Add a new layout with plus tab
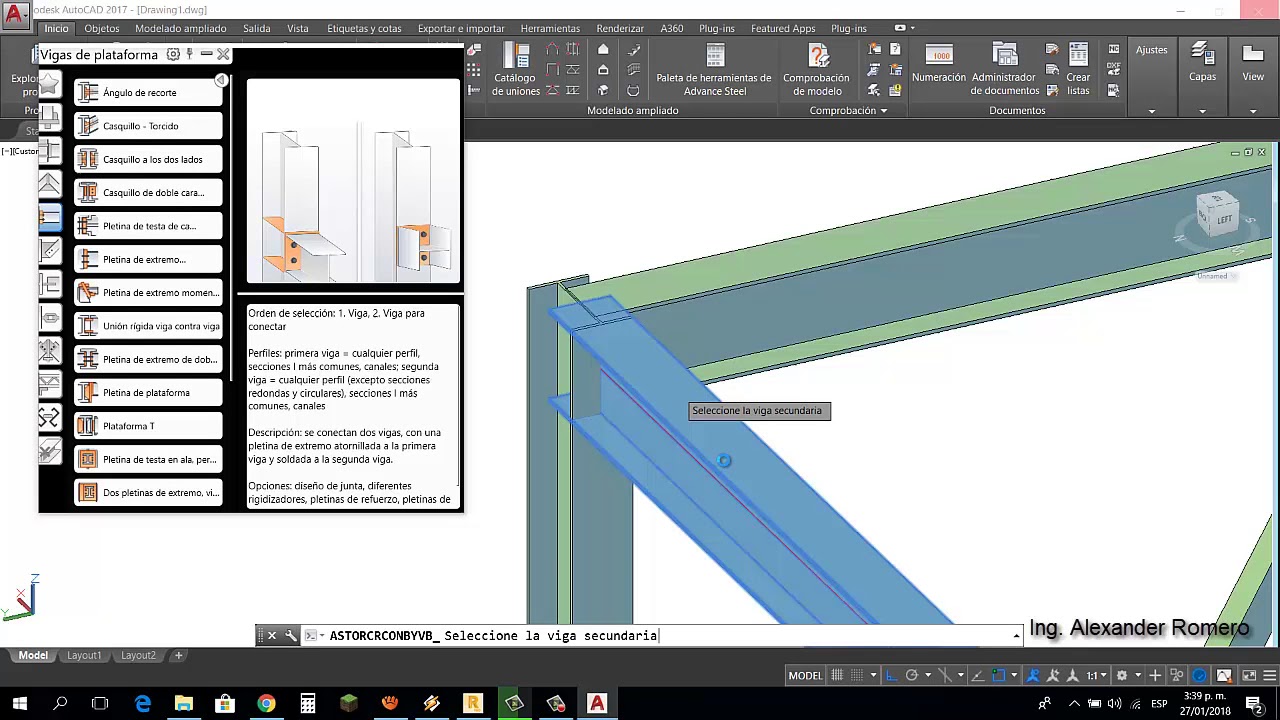The width and height of the screenshot is (1280, 720). pyautogui.click(x=178, y=656)
